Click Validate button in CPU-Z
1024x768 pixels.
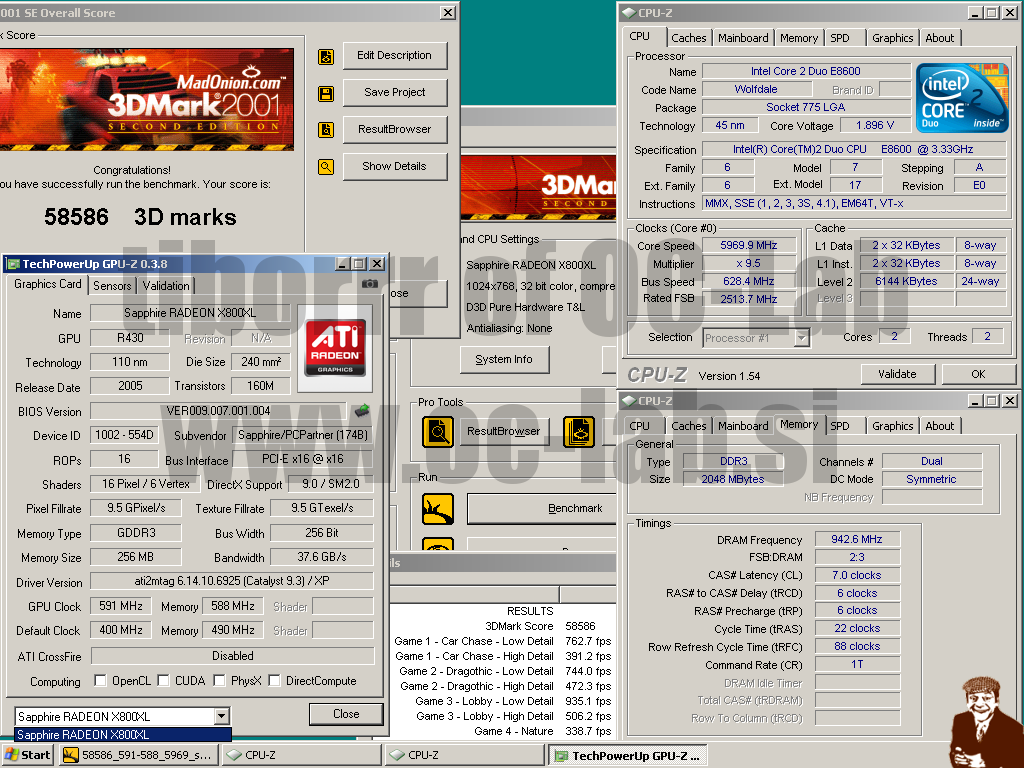coord(897,374)
